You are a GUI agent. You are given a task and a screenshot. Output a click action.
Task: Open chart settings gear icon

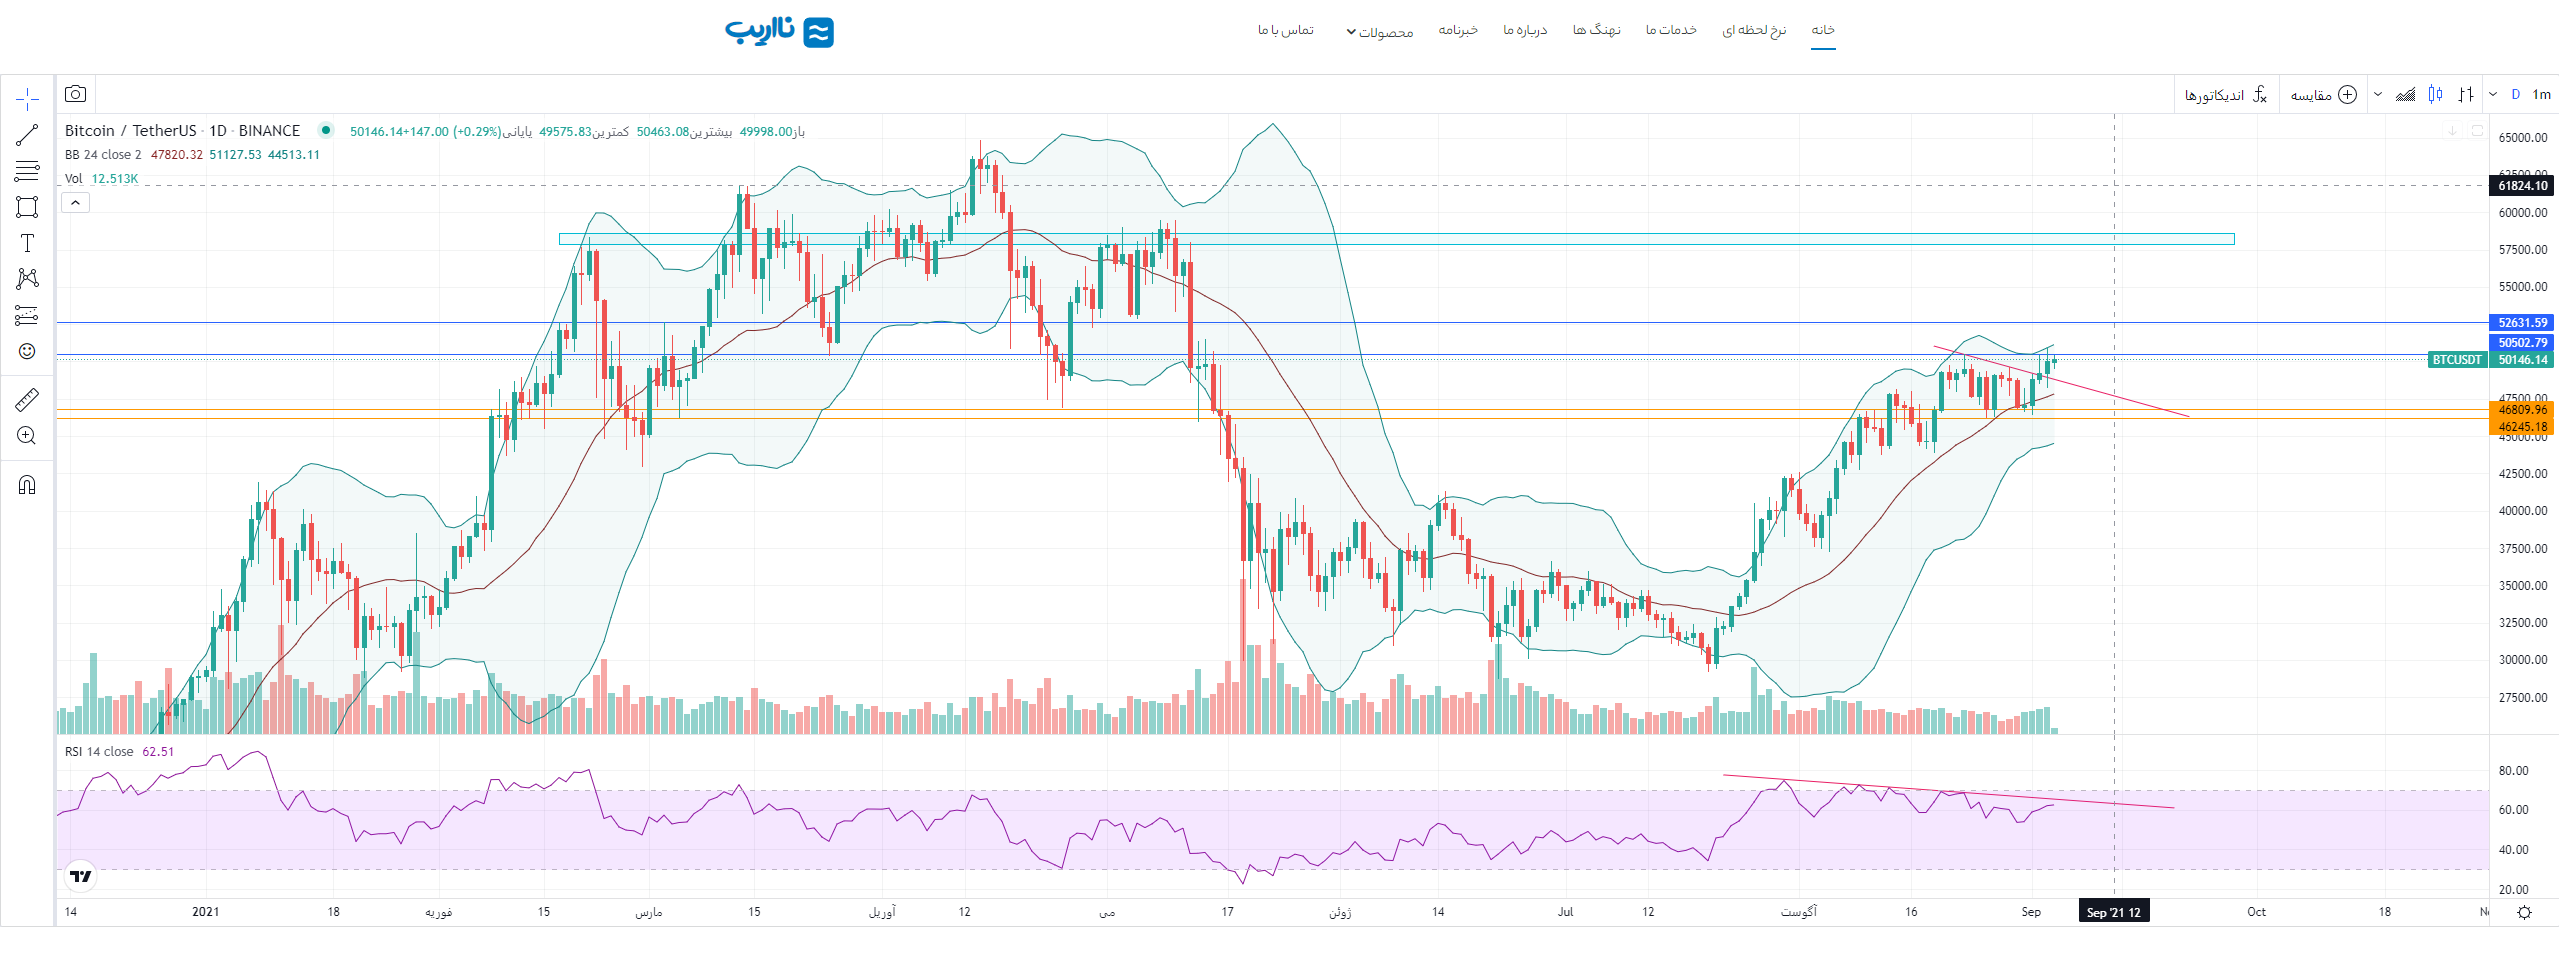2524,912
